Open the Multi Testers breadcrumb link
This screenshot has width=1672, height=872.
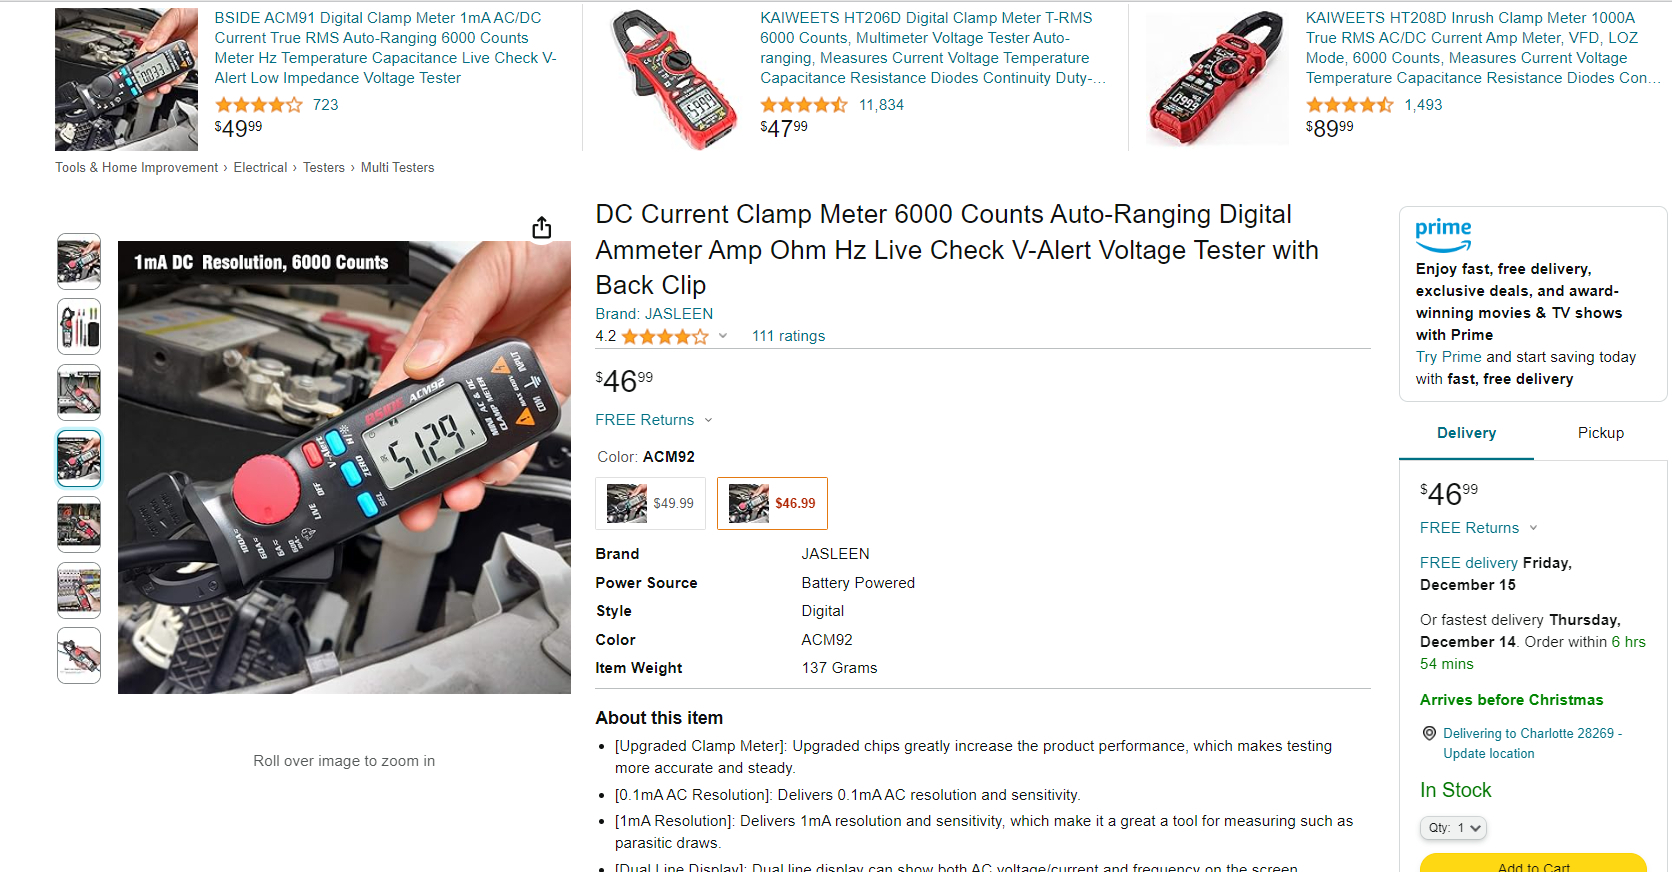click(397, 168)
